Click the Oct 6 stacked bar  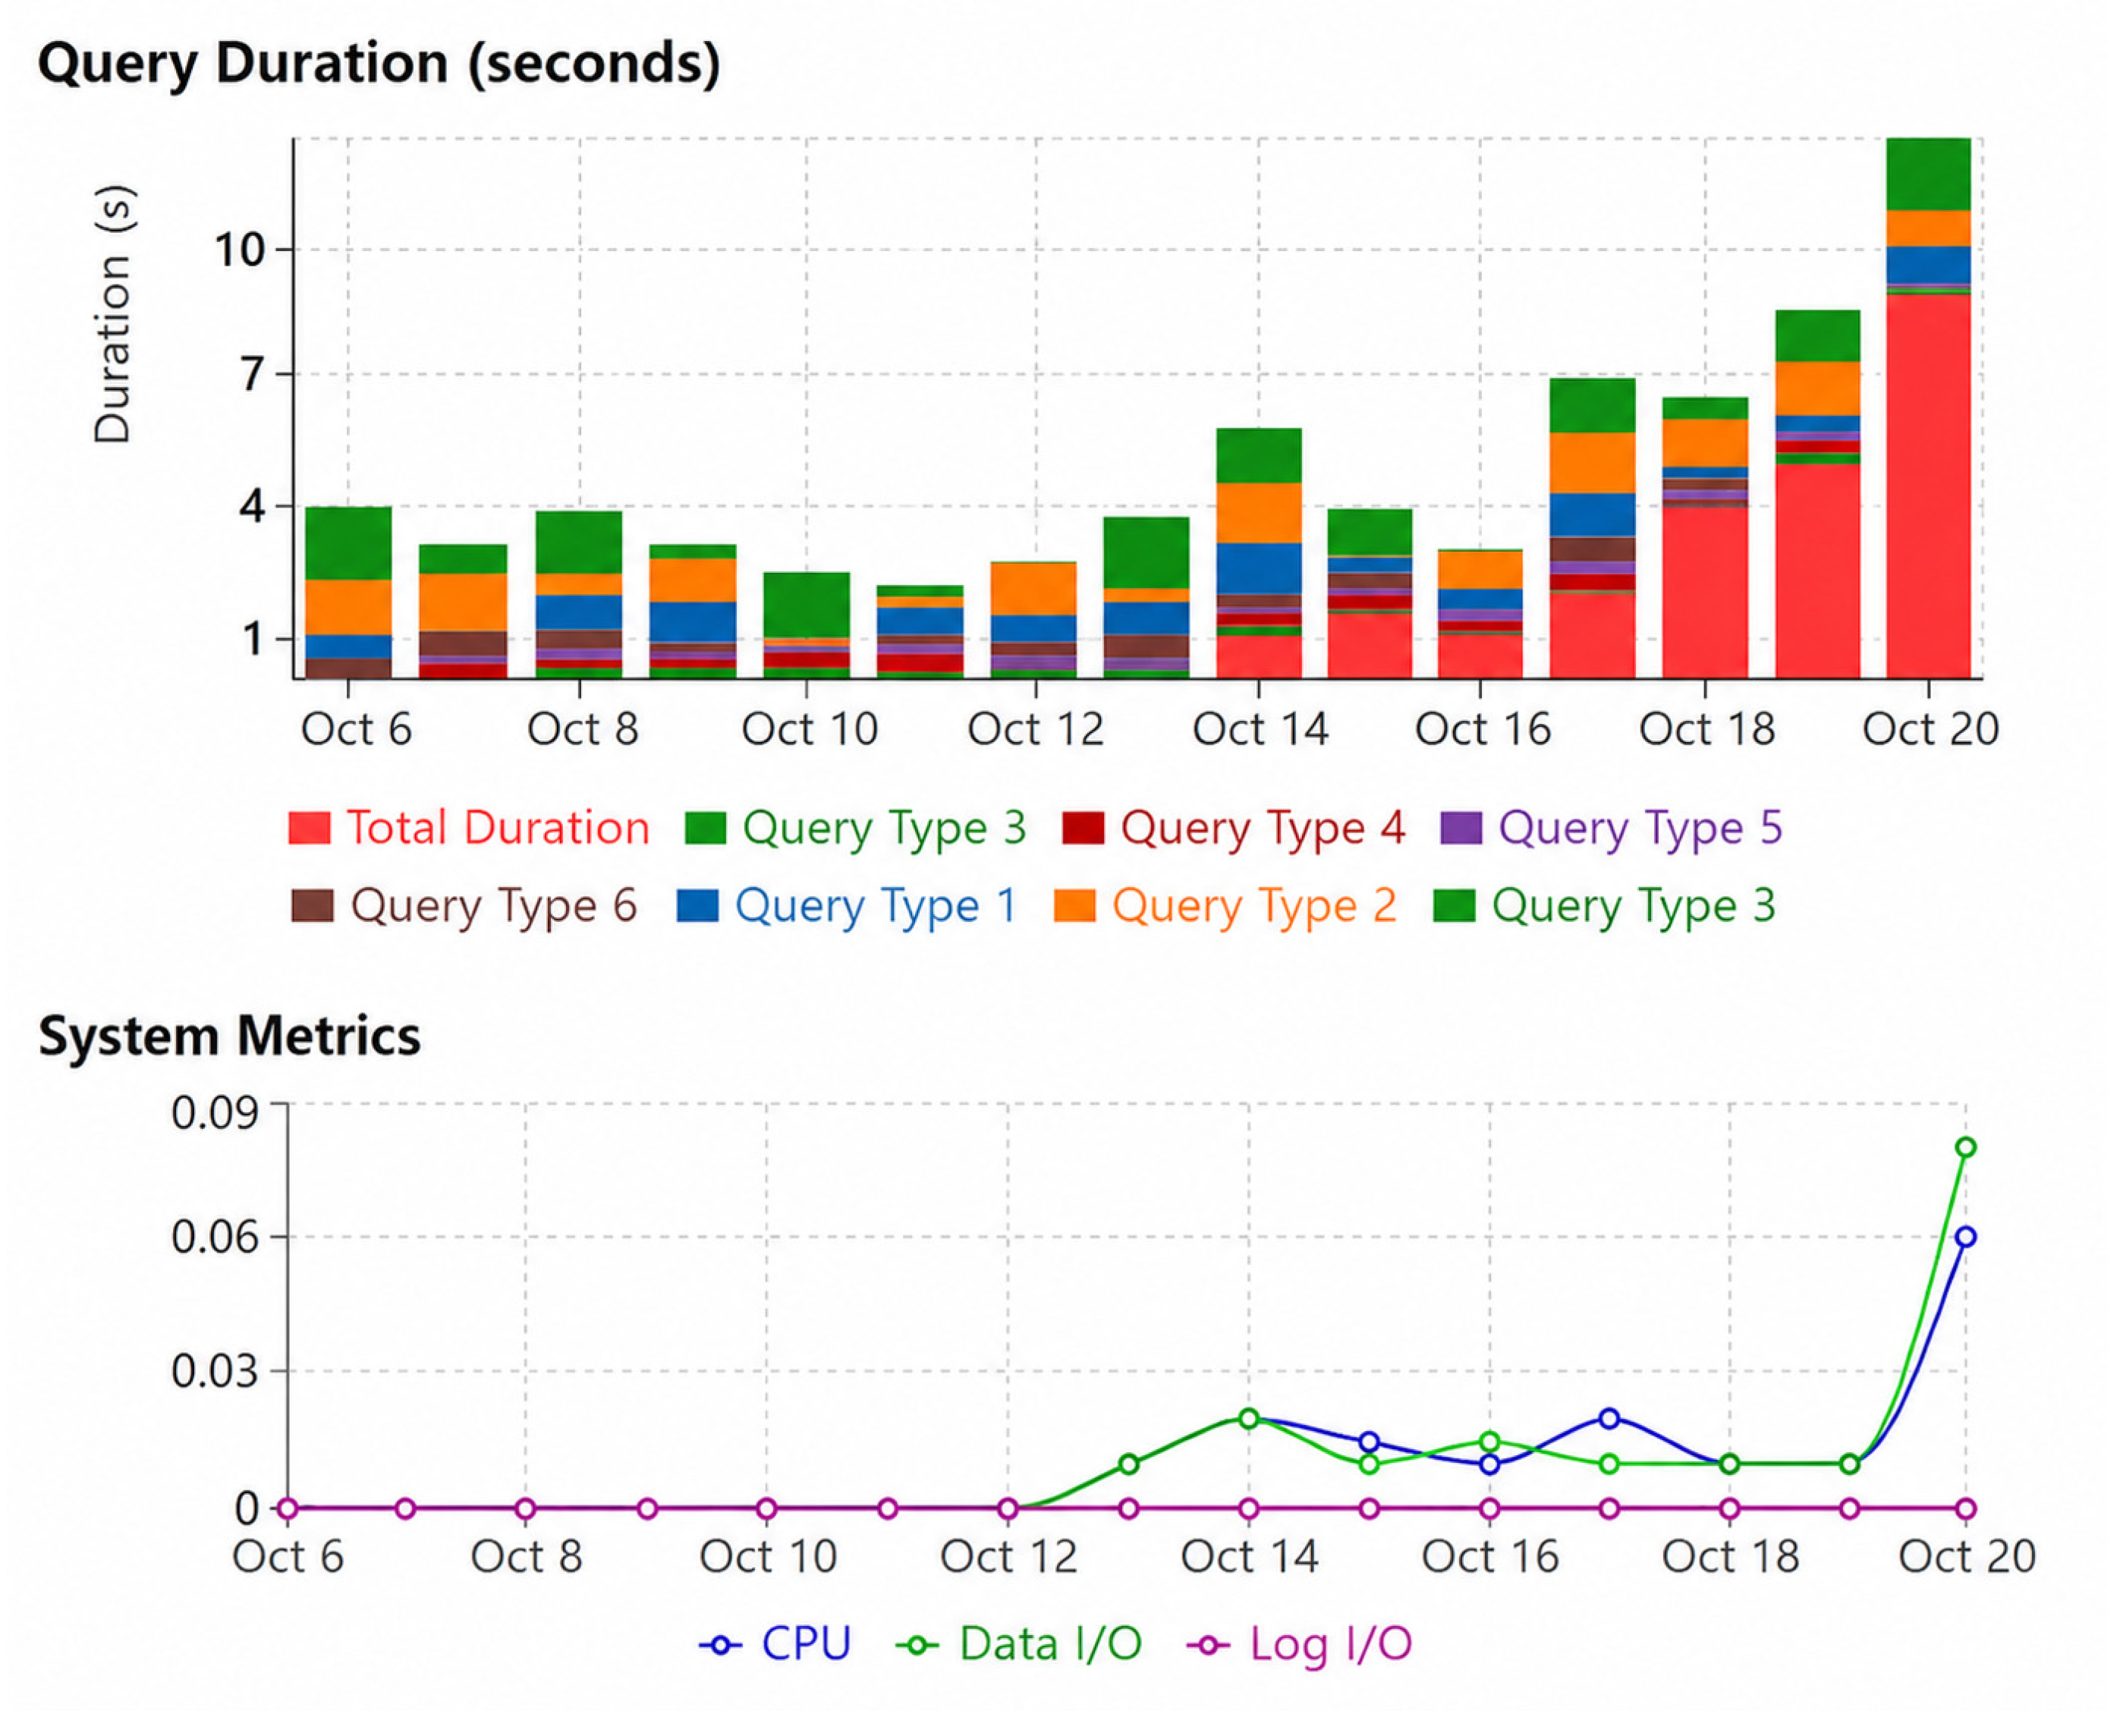[348, 593]
